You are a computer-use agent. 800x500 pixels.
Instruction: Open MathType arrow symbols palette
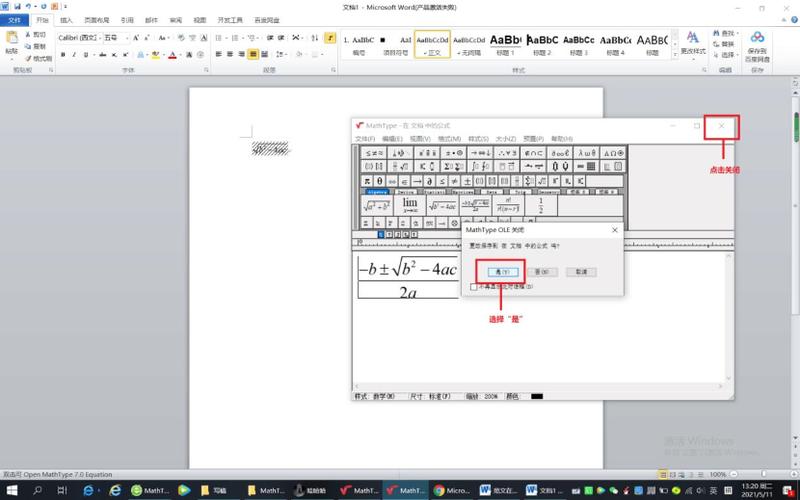point(480,153)
